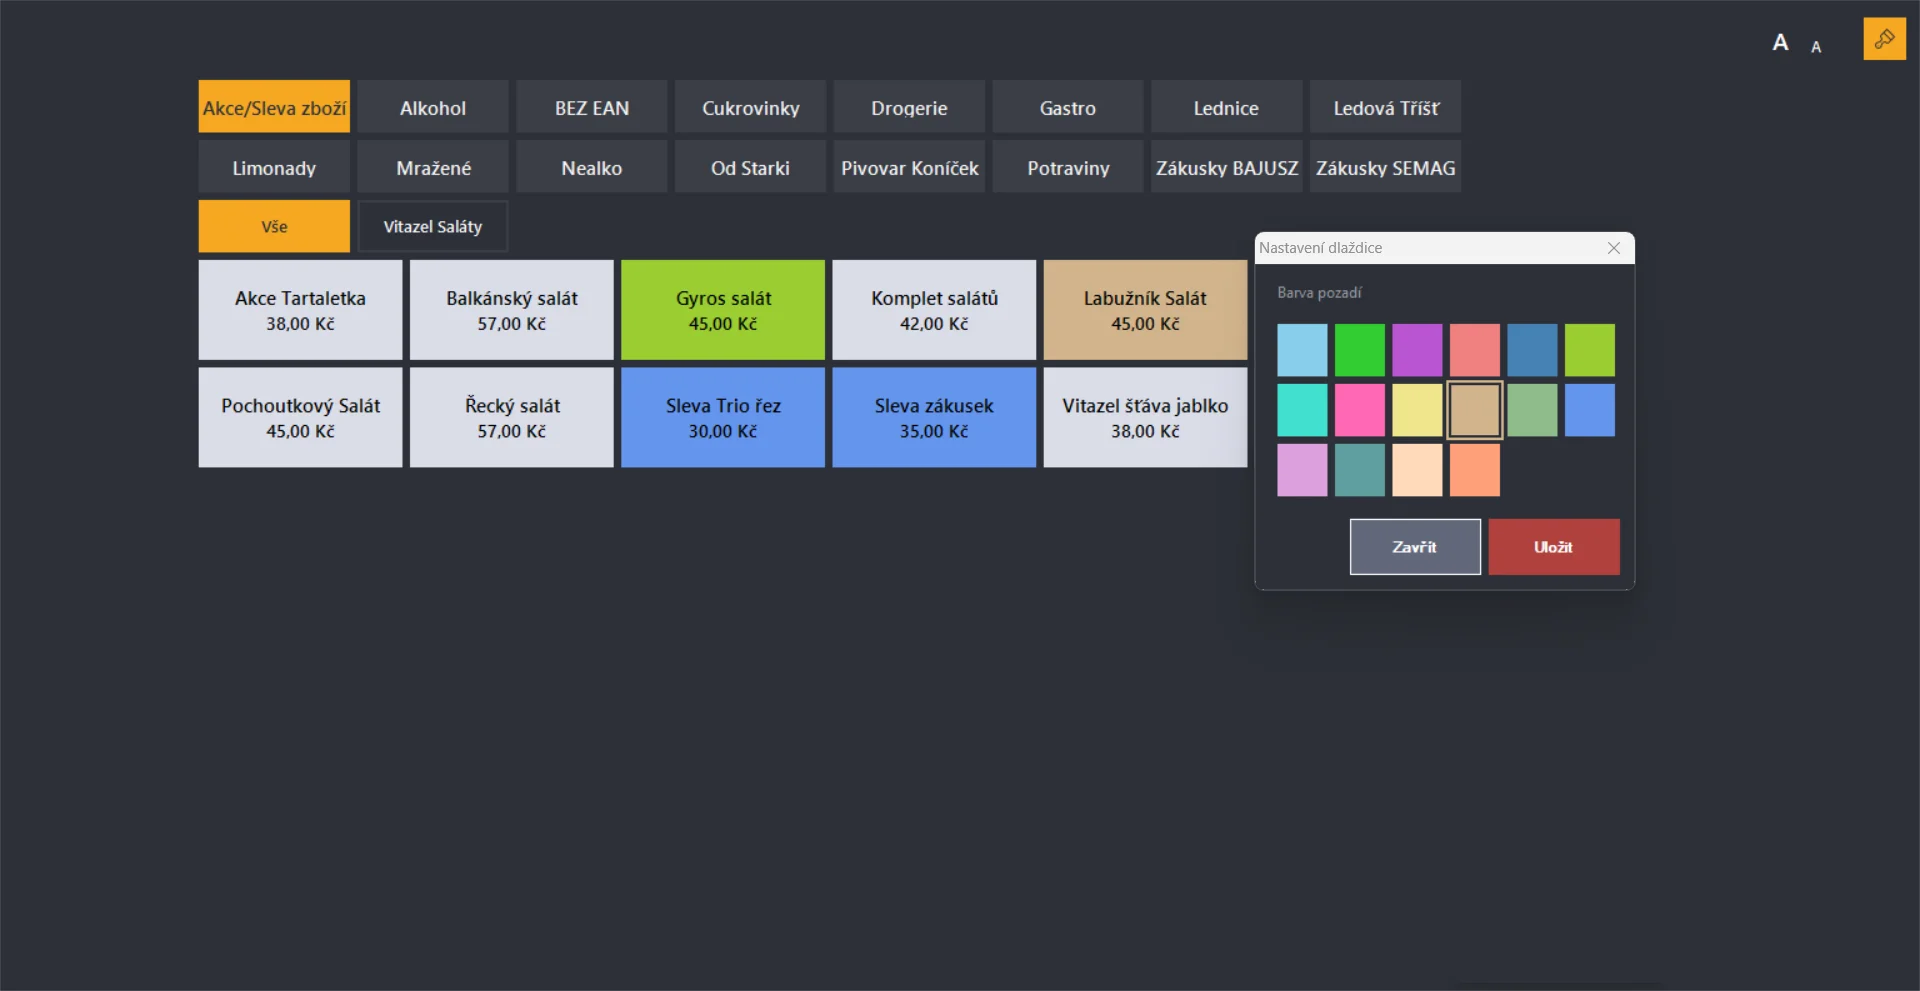Click the Zavřít button
The width and height of the screenshot is (1920, 991).
tap(1415, 547)
